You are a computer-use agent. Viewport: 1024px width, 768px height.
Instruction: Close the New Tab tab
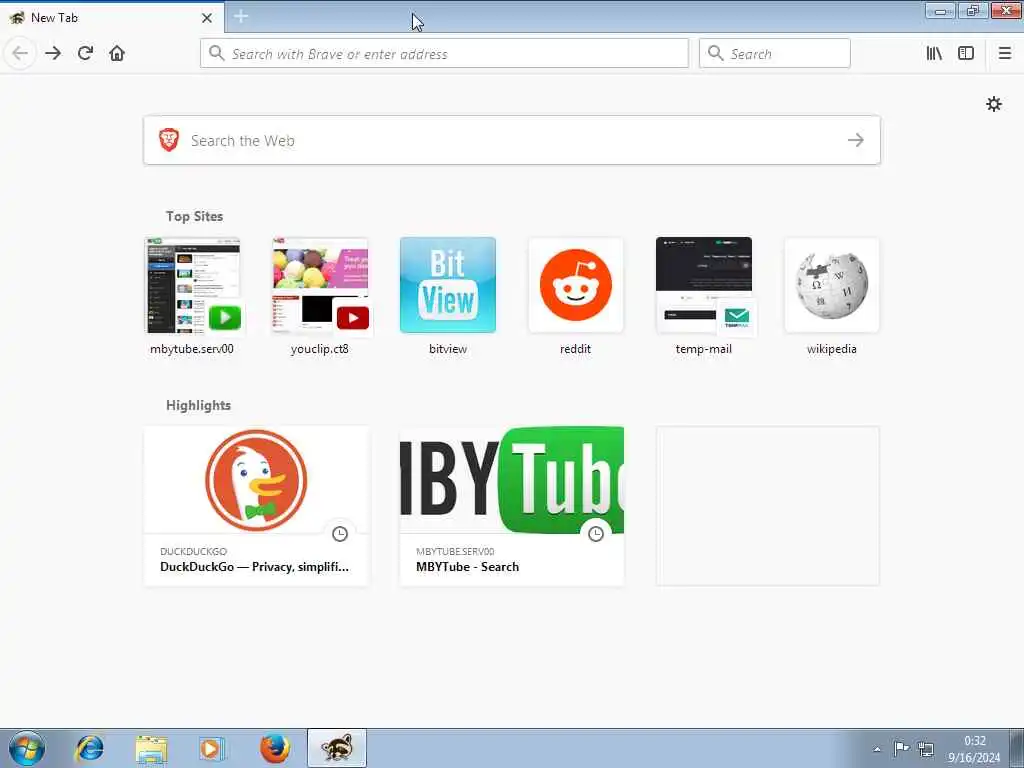click(x=206, y=18)
